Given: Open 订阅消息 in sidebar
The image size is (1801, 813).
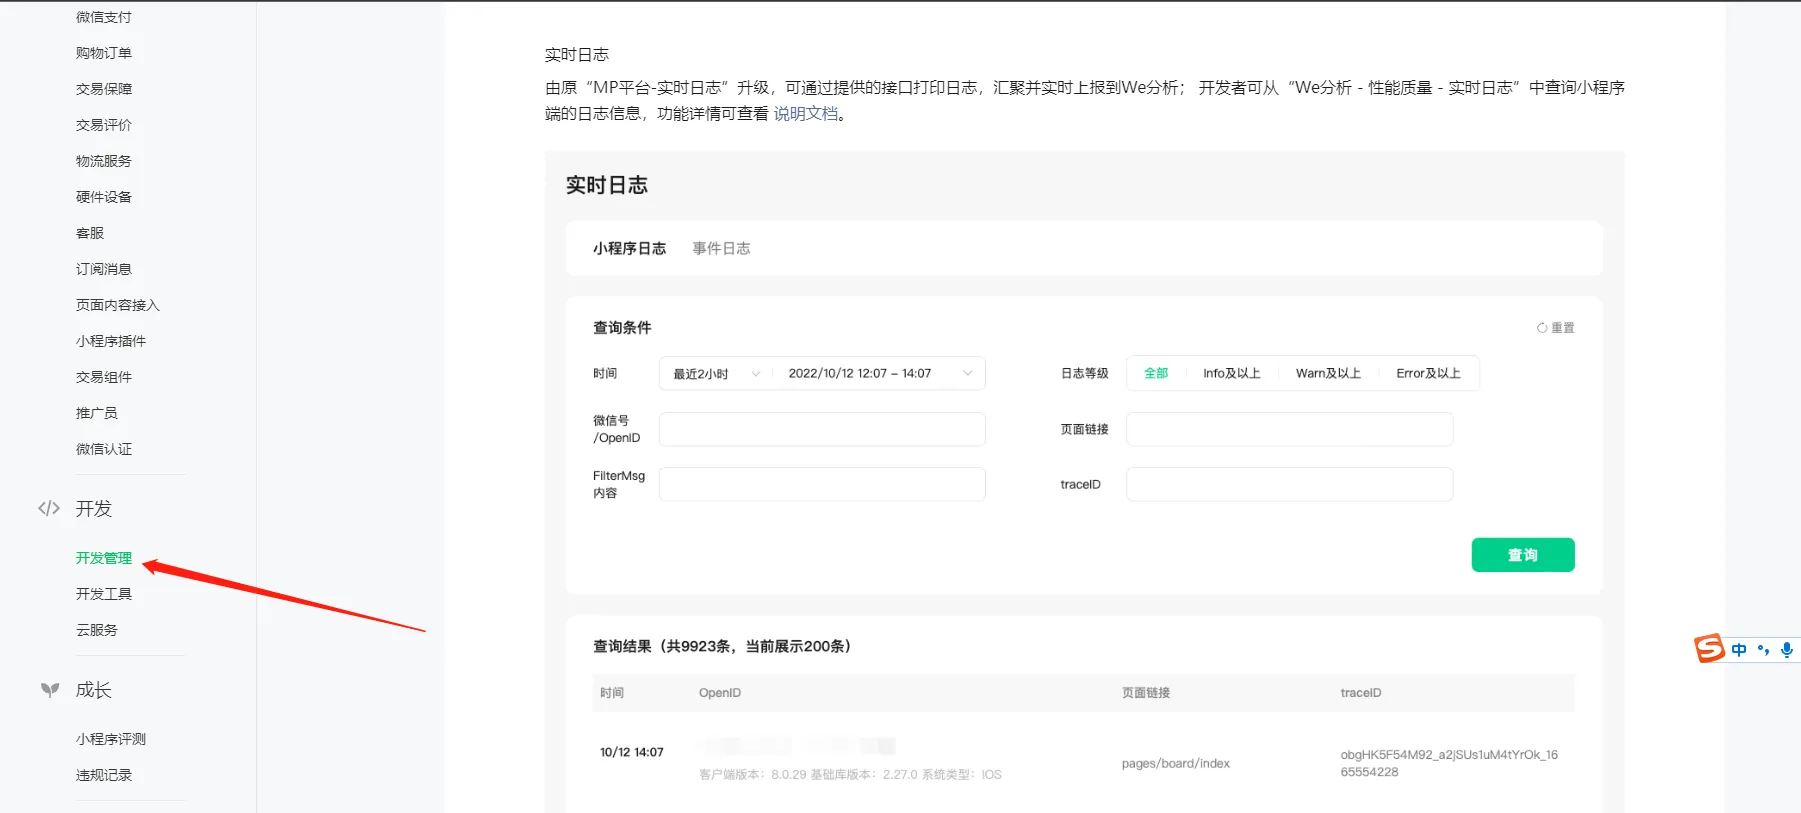Looking at the screenshot, I should pos(104,269).
